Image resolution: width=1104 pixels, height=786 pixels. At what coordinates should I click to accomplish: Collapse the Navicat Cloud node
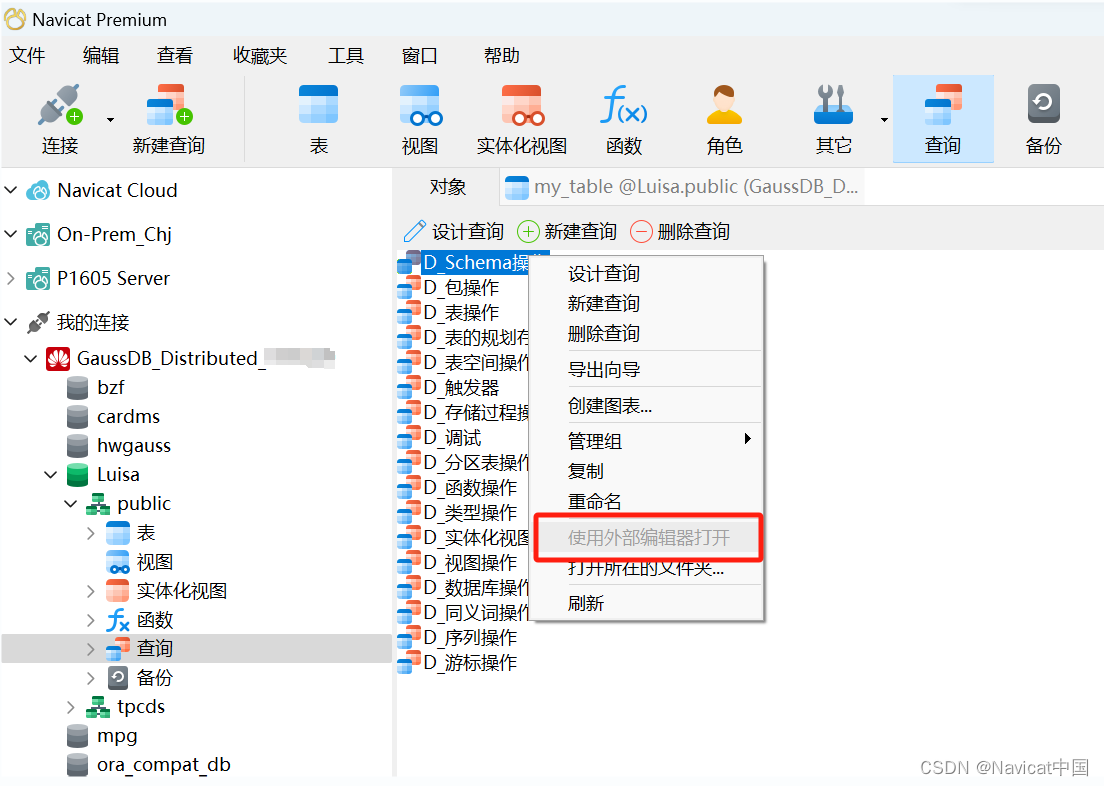(11, 190)
